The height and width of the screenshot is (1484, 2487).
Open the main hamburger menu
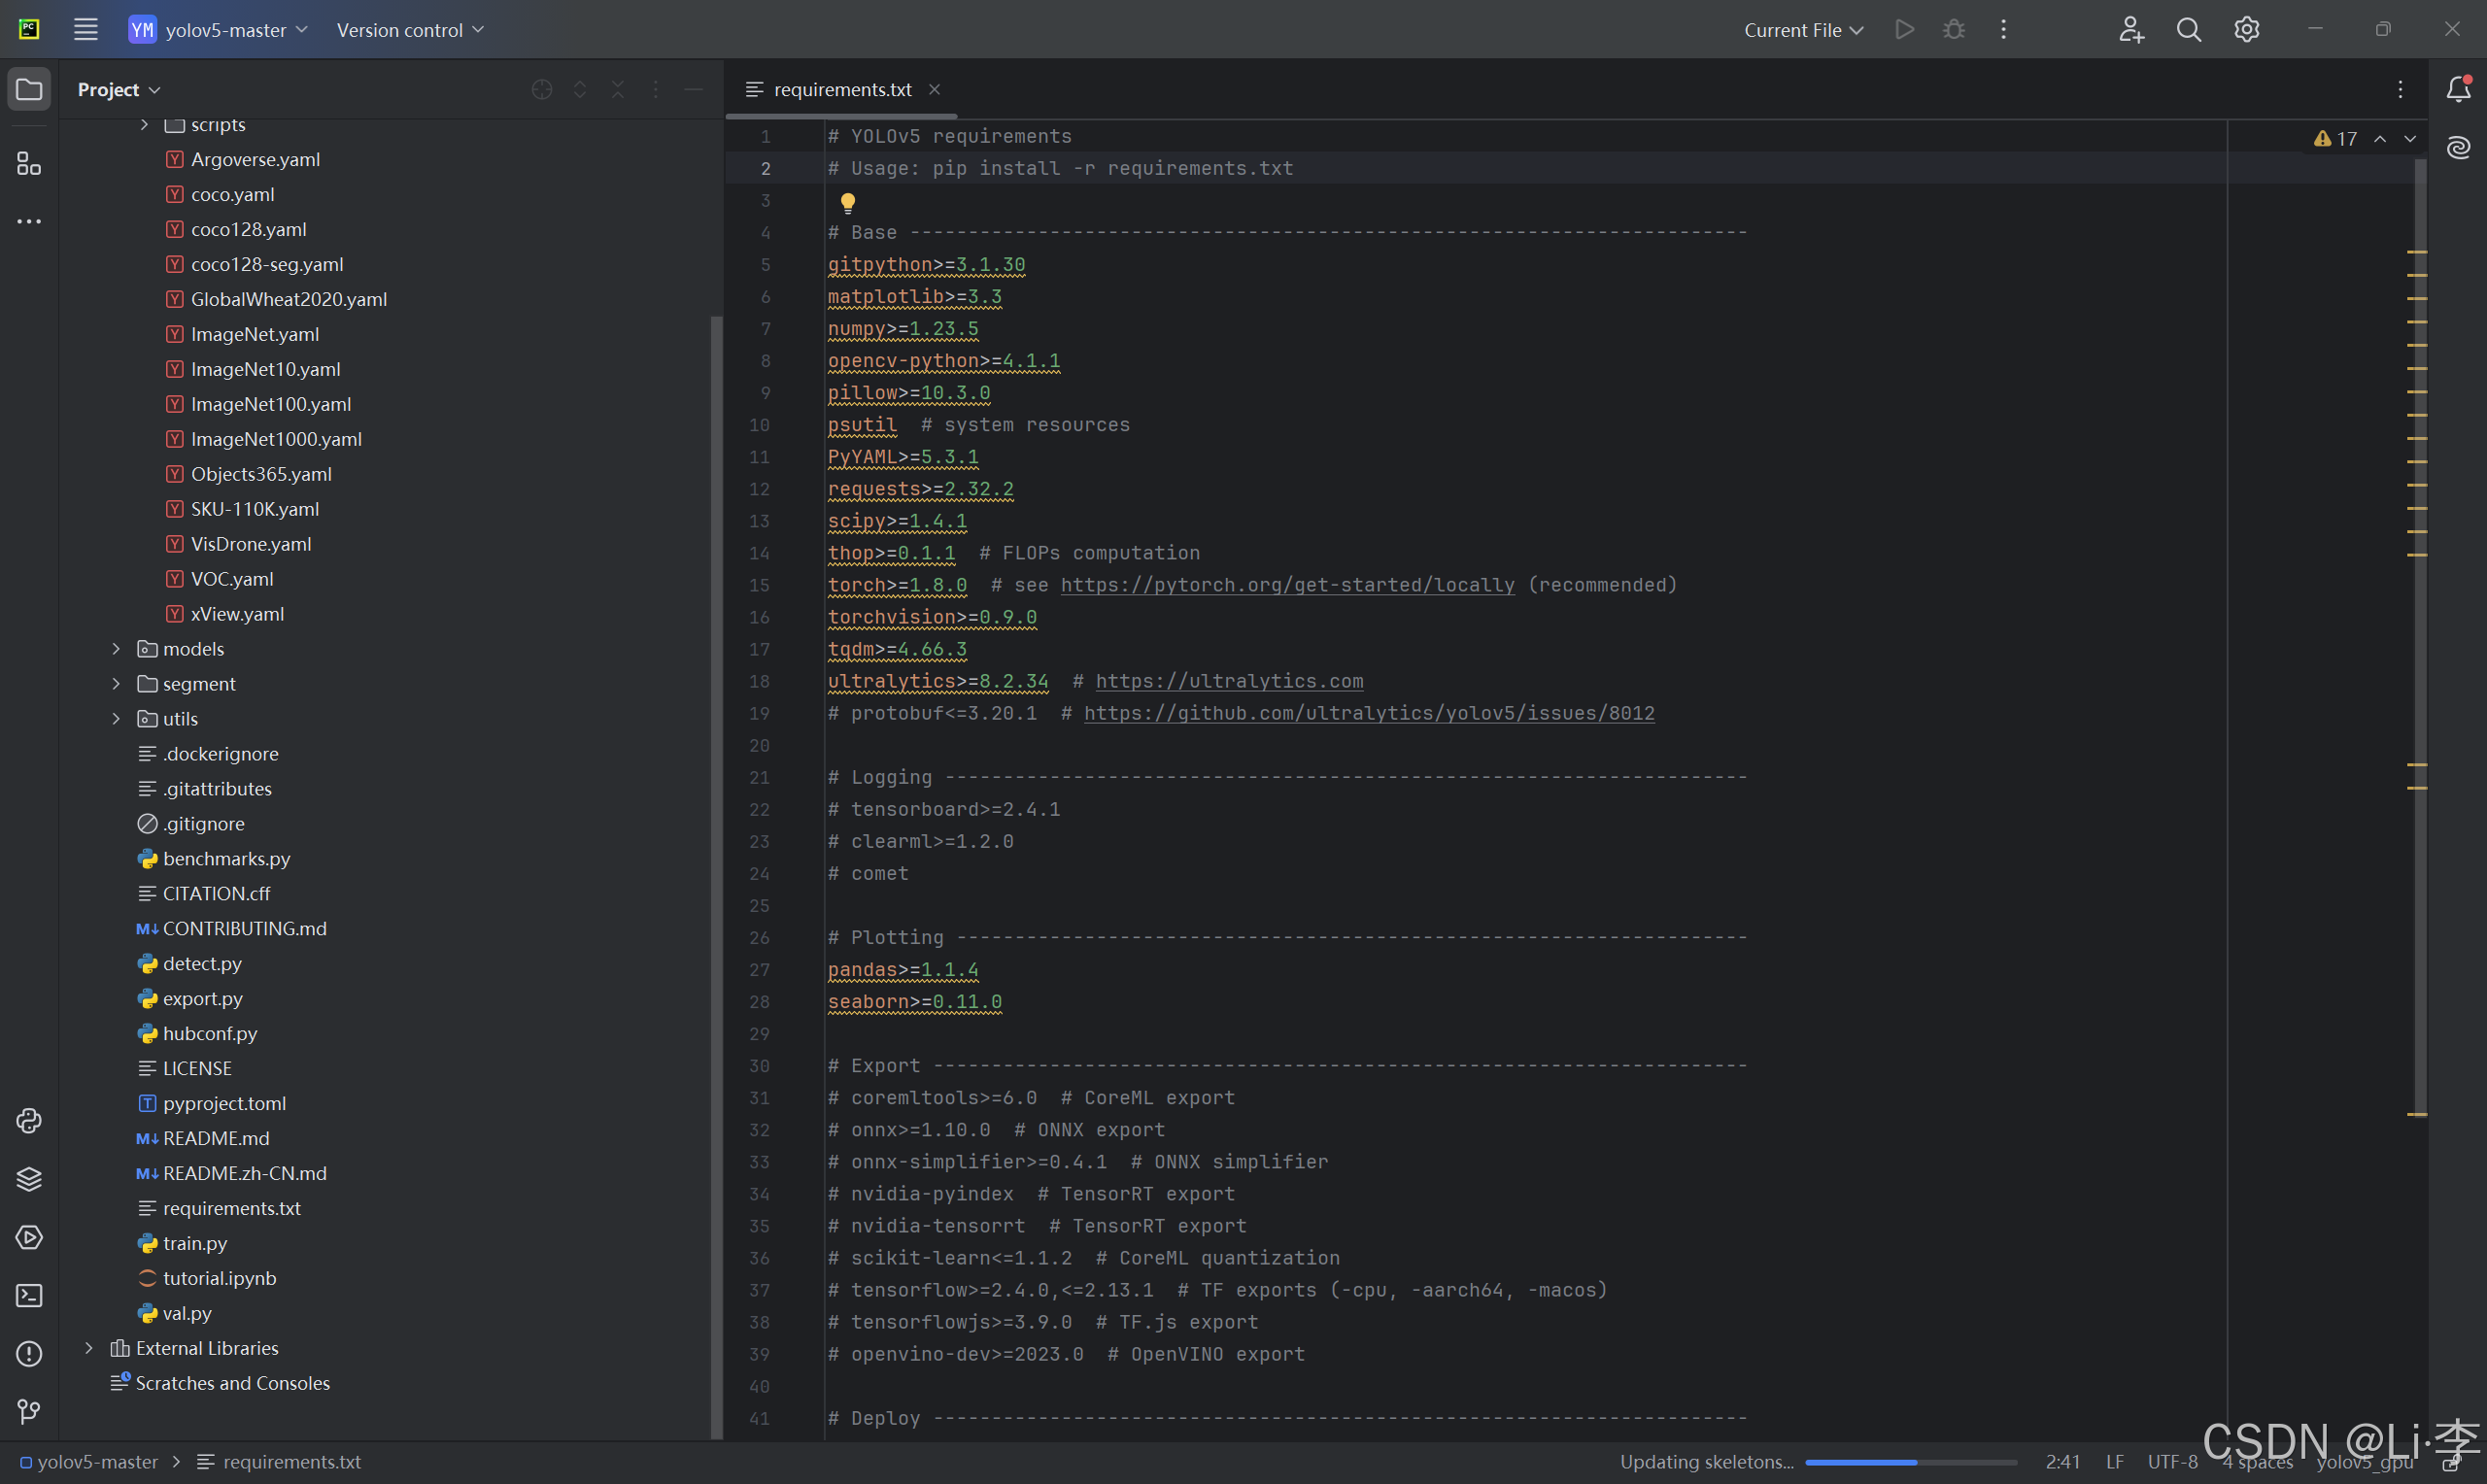(x=86, y=29)
